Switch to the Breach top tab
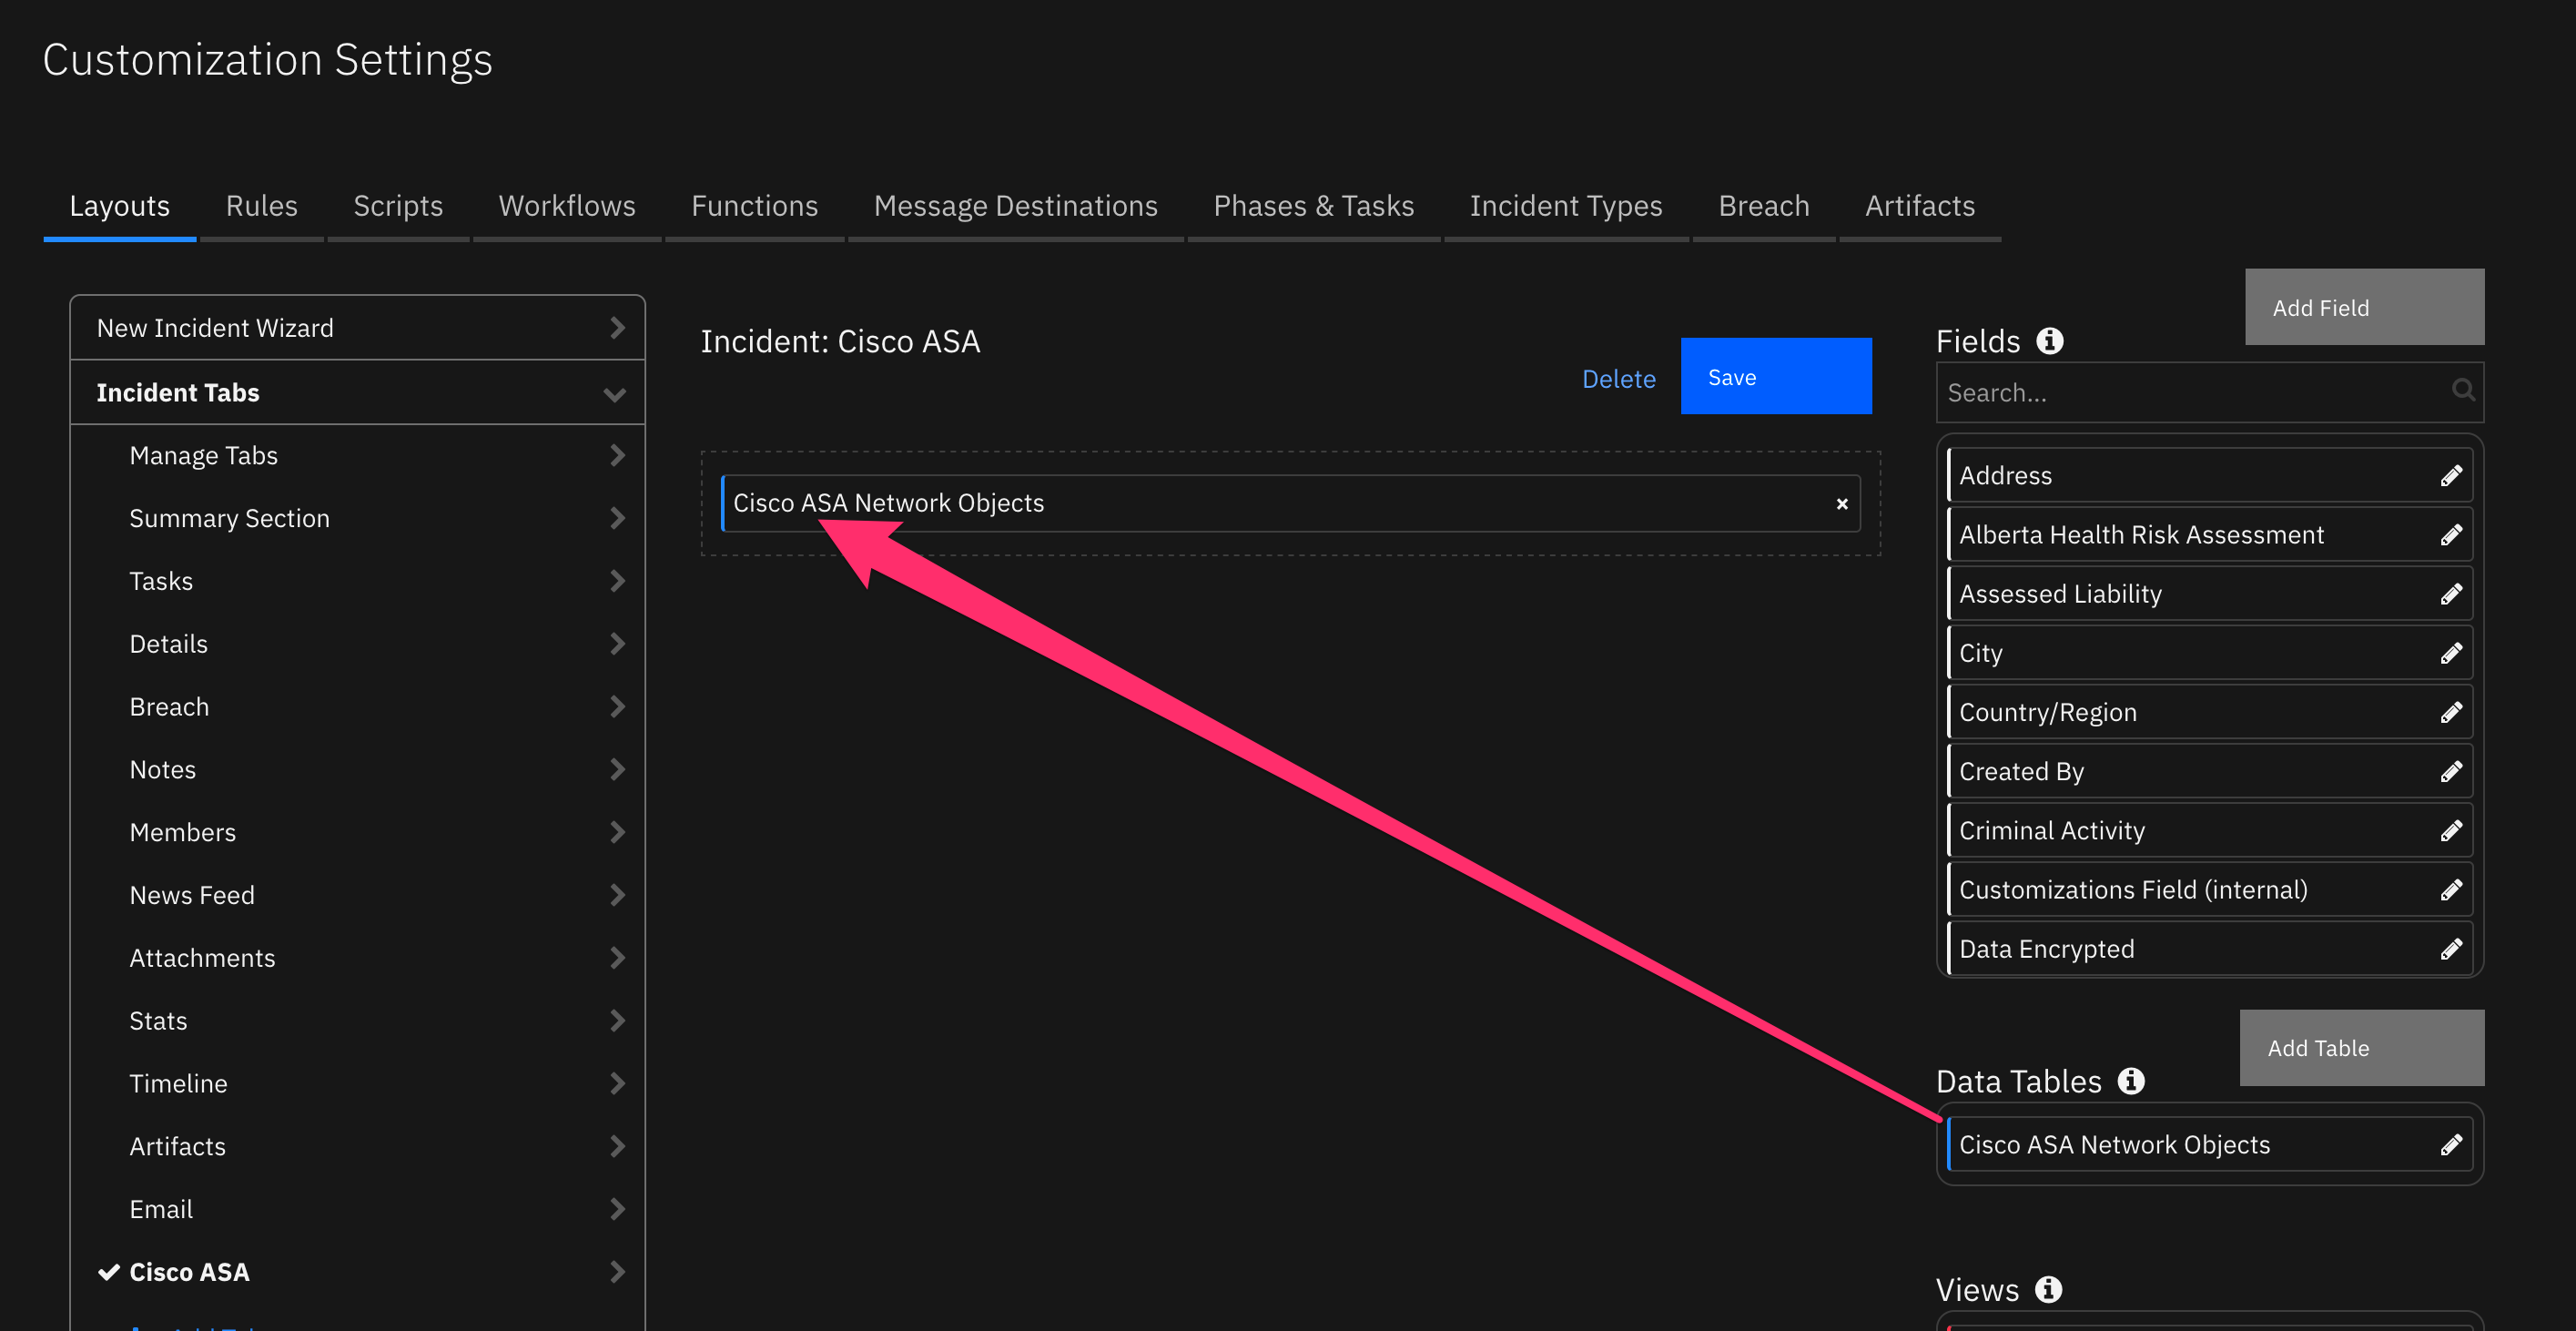Image resolution: width=2576 pixels, height=1331 pixels. point(1763,206)
